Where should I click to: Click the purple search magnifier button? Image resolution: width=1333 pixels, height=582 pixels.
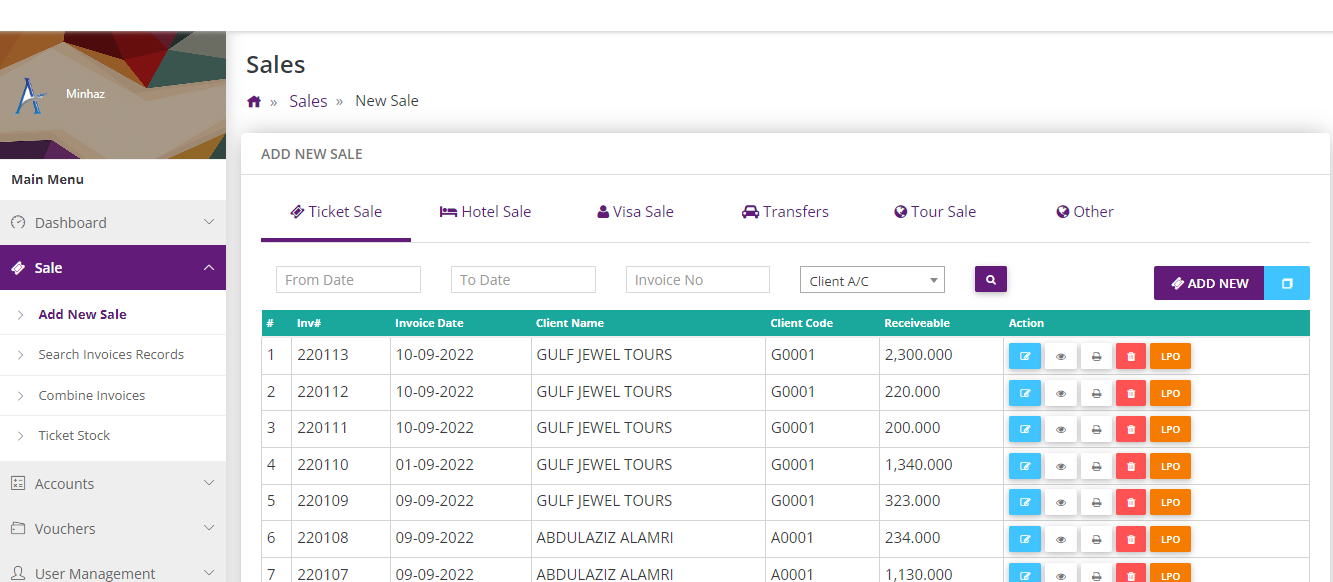(x=990, y=280)
